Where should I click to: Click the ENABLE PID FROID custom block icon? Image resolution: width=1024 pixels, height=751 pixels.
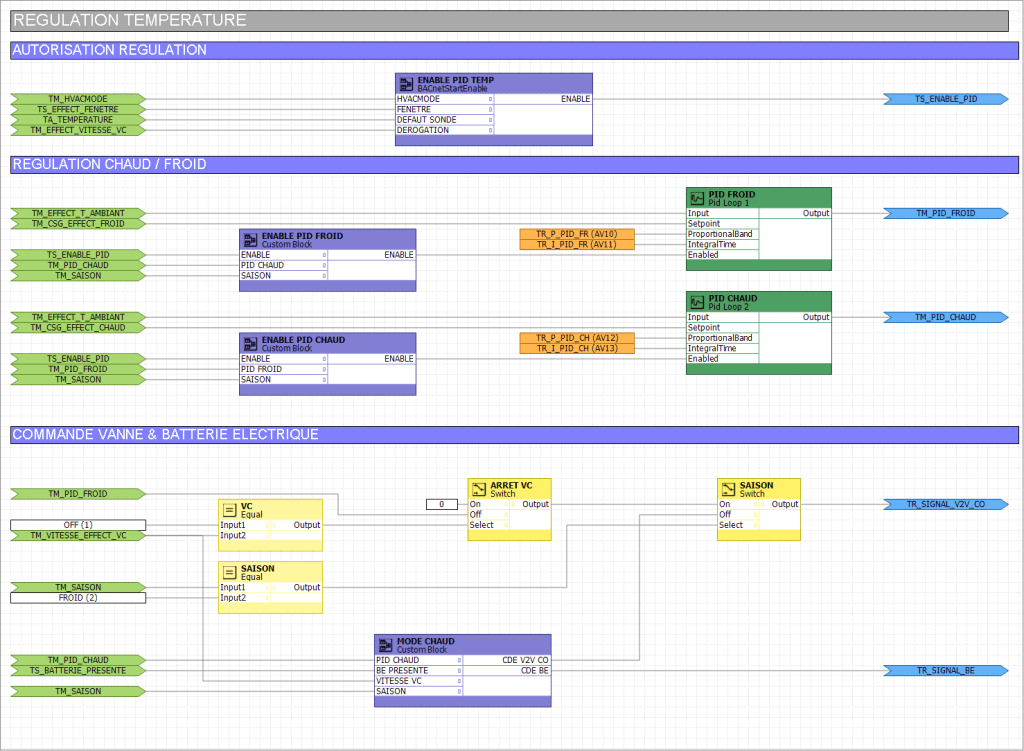(249, 240)
